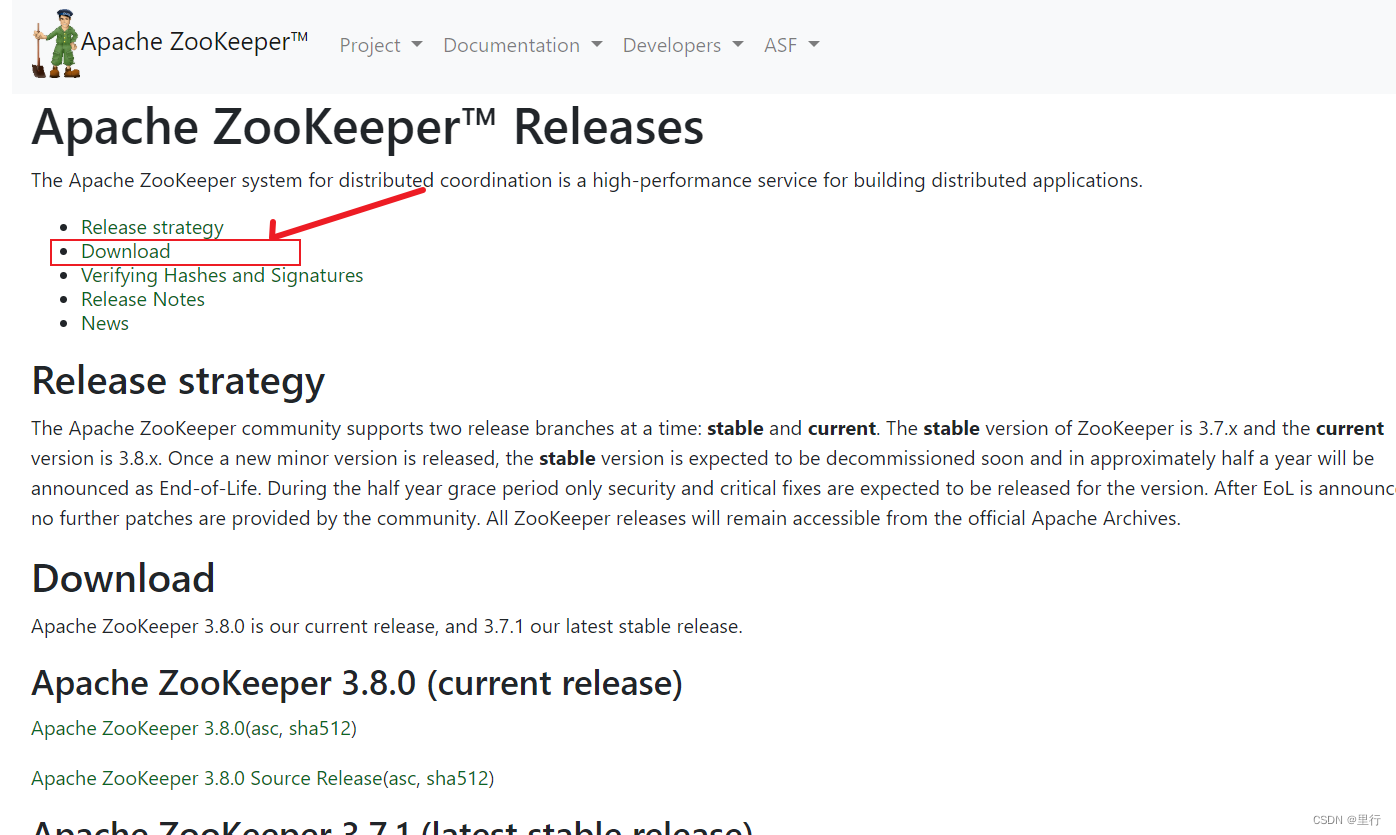1396x835 pixels.
Task: Open the Release Notes link
Action: click(x=143, y=299)
